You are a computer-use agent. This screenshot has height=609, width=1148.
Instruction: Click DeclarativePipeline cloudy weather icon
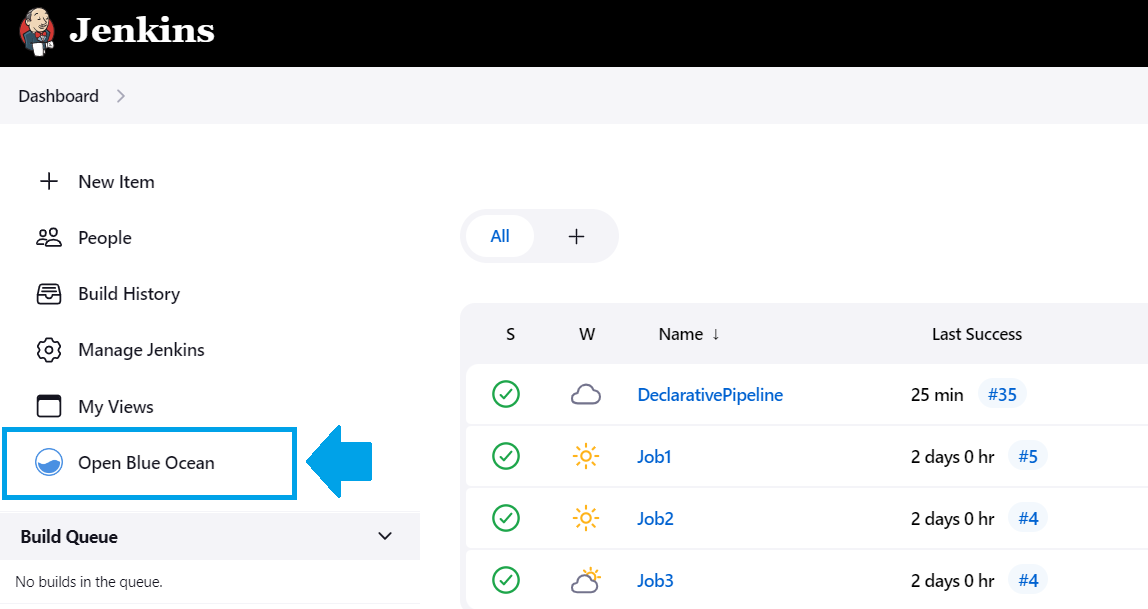coord(586,395)
